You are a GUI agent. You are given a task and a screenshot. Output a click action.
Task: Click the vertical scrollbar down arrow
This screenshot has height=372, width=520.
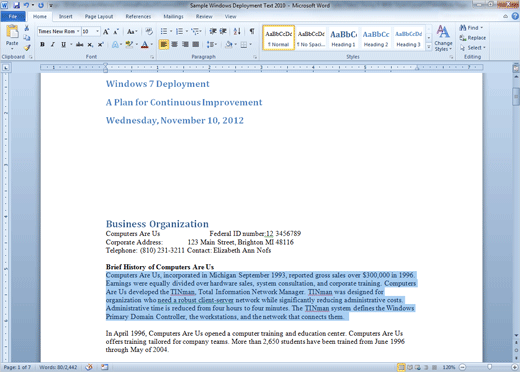(x=516, y=335)
